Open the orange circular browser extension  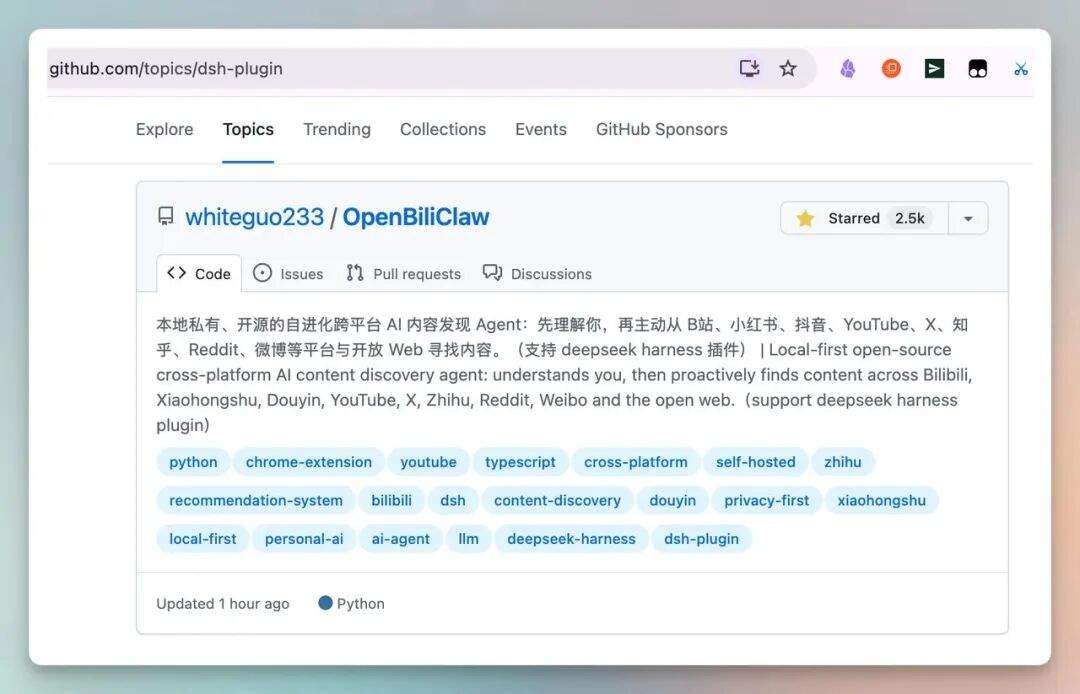[x=891, y=68]
